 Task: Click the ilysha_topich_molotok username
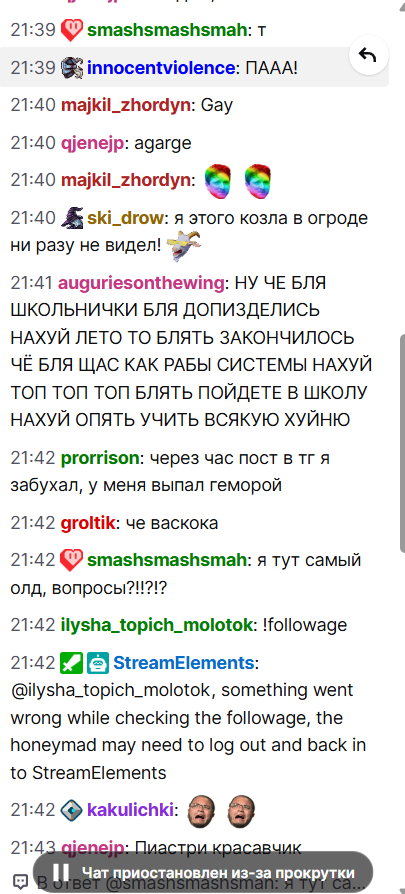tap(156, 625)
